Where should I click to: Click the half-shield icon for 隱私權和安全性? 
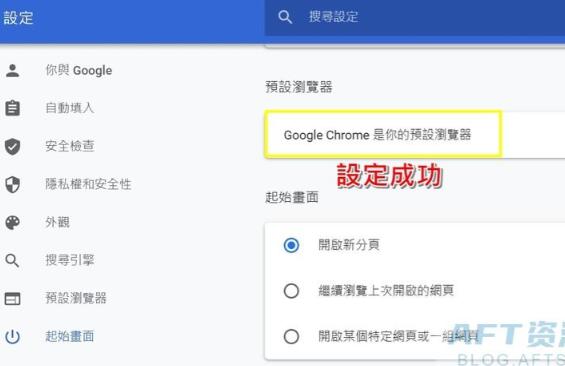(13, 184)
